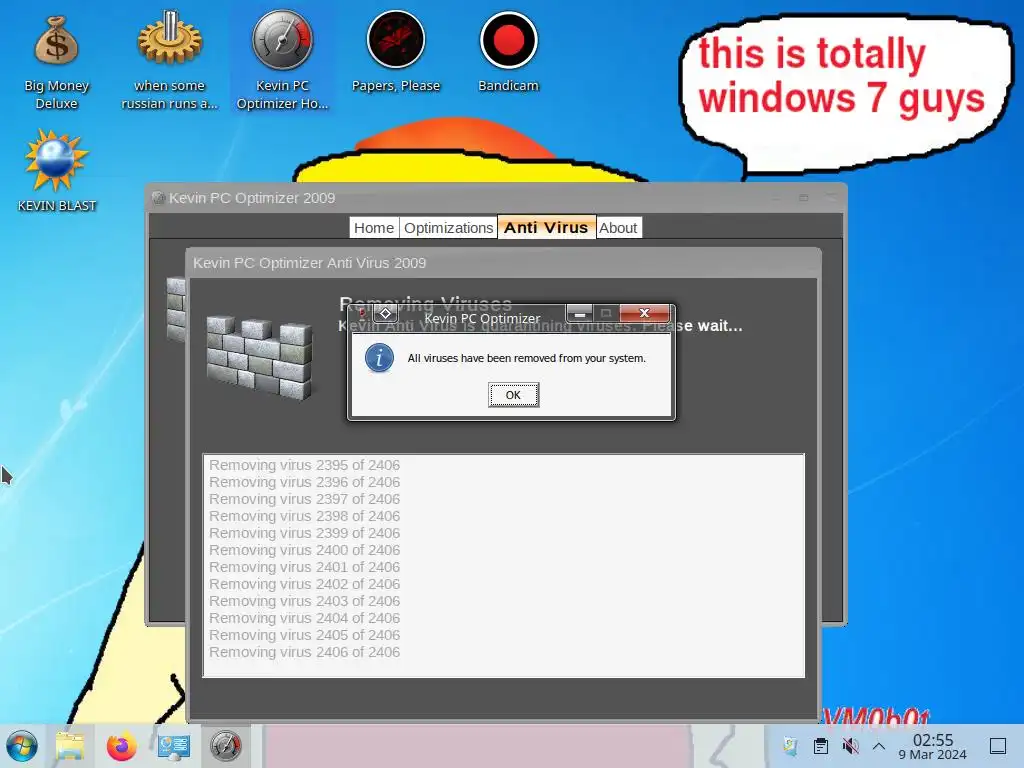Viewport: 1024px width, 768px height.
Task: Click the show desktop button in tray
Action: click(x=998, y=746)
